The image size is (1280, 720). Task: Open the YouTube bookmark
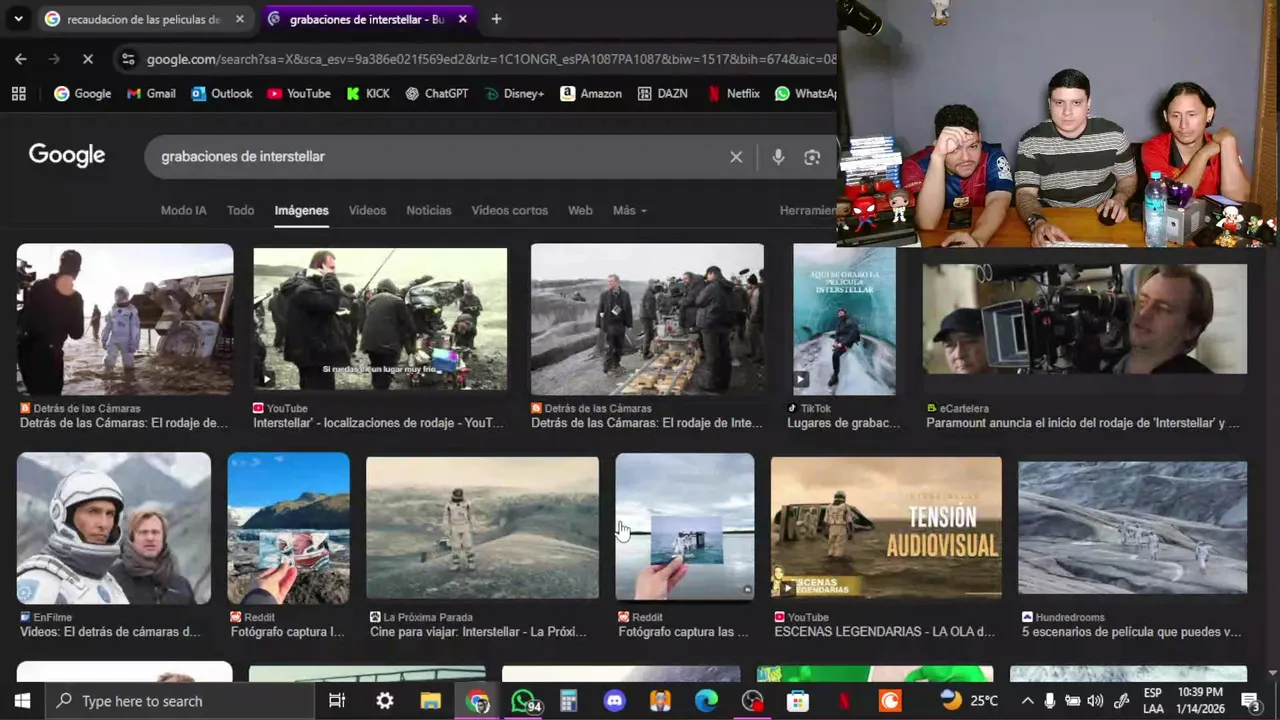[x=298, y=93]
